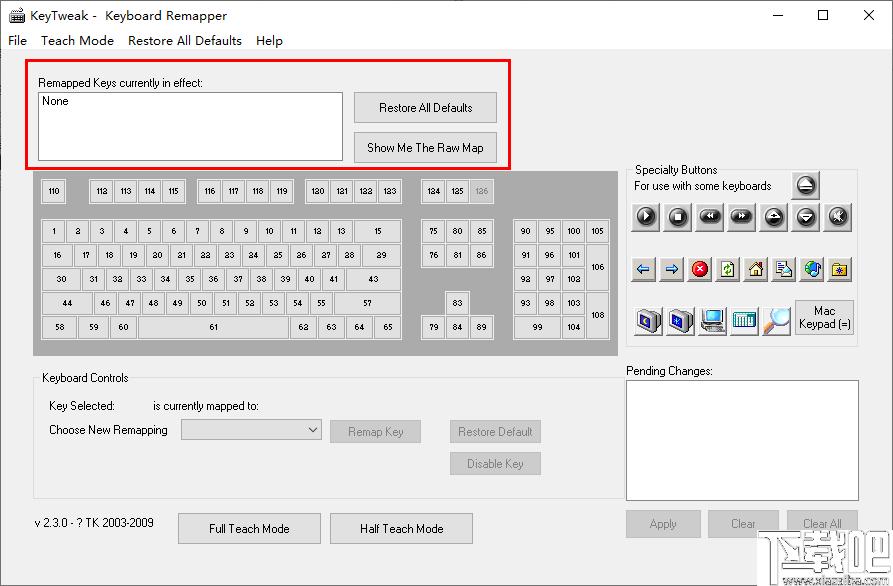
Task: Select keyboard key 65
Action: tap(388, 327)
